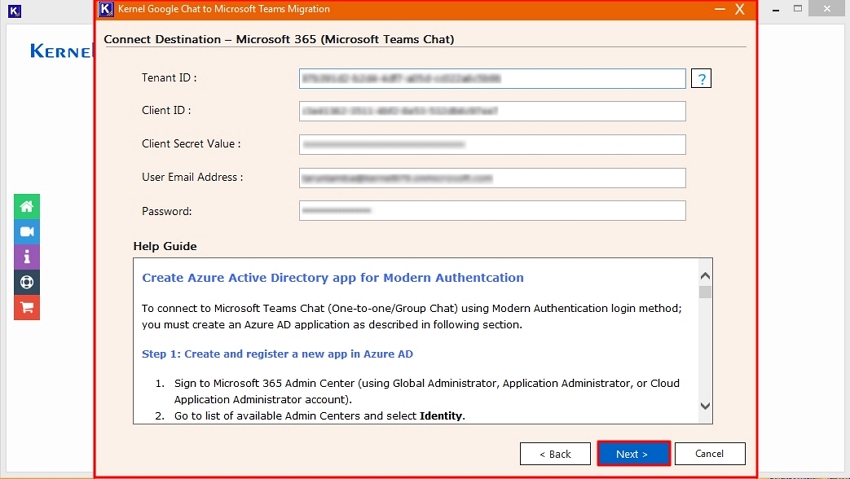The image size is (850, 479).
Task: Close the migration dialog with X
Action: click(x=739, y=9)
